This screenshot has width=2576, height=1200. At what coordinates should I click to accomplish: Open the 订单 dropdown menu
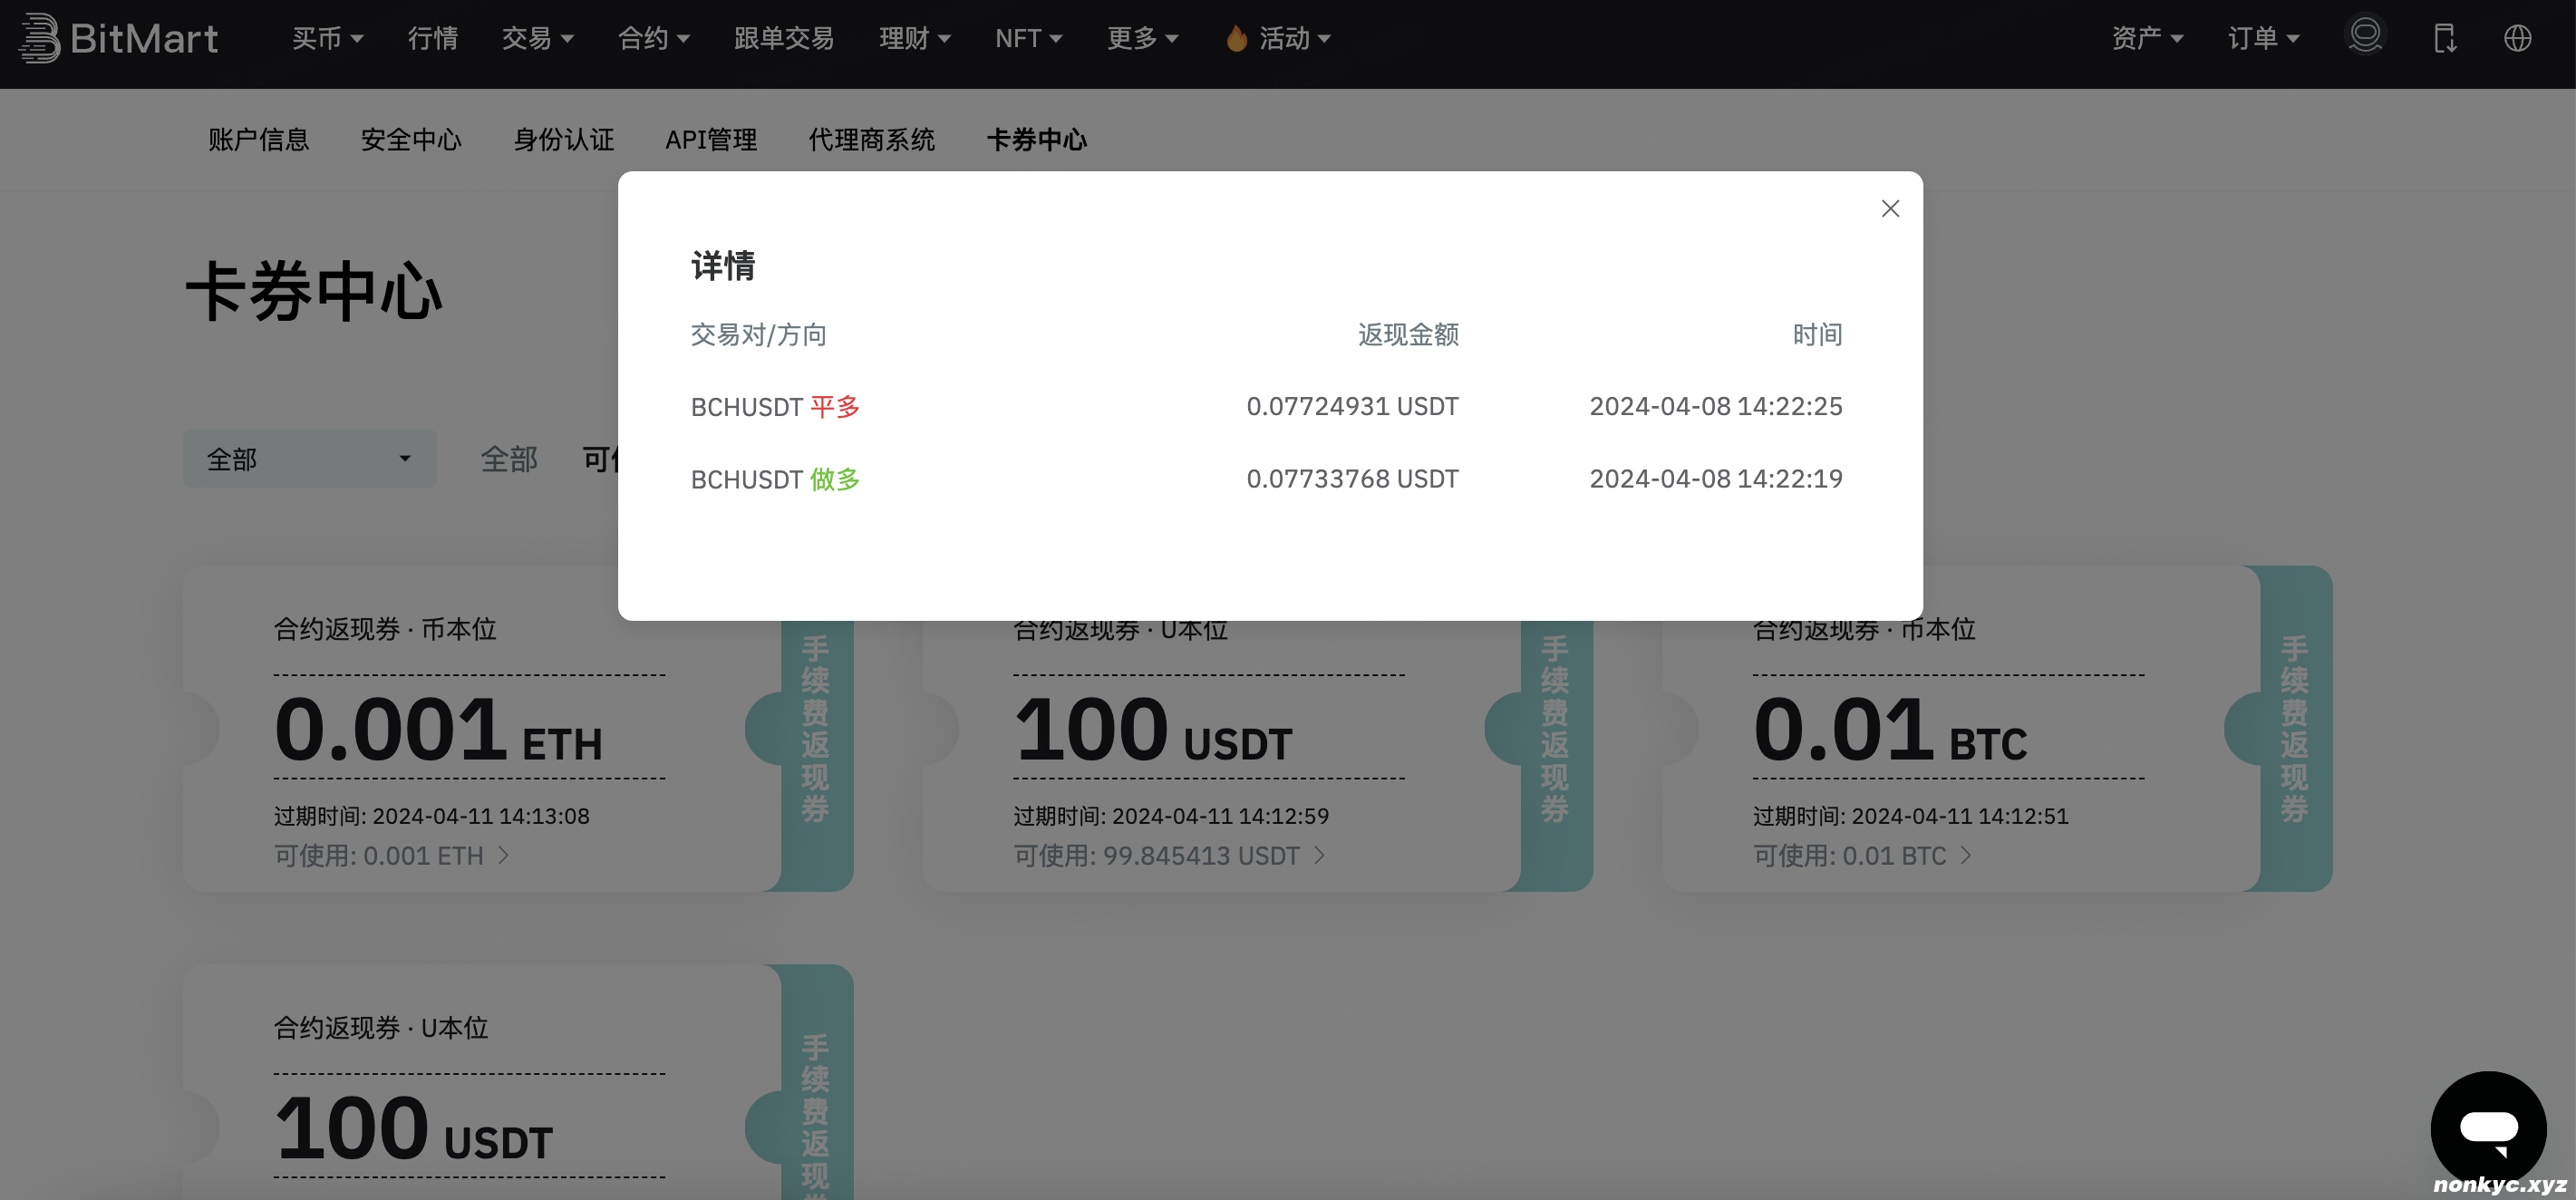tap(2265, 38)
